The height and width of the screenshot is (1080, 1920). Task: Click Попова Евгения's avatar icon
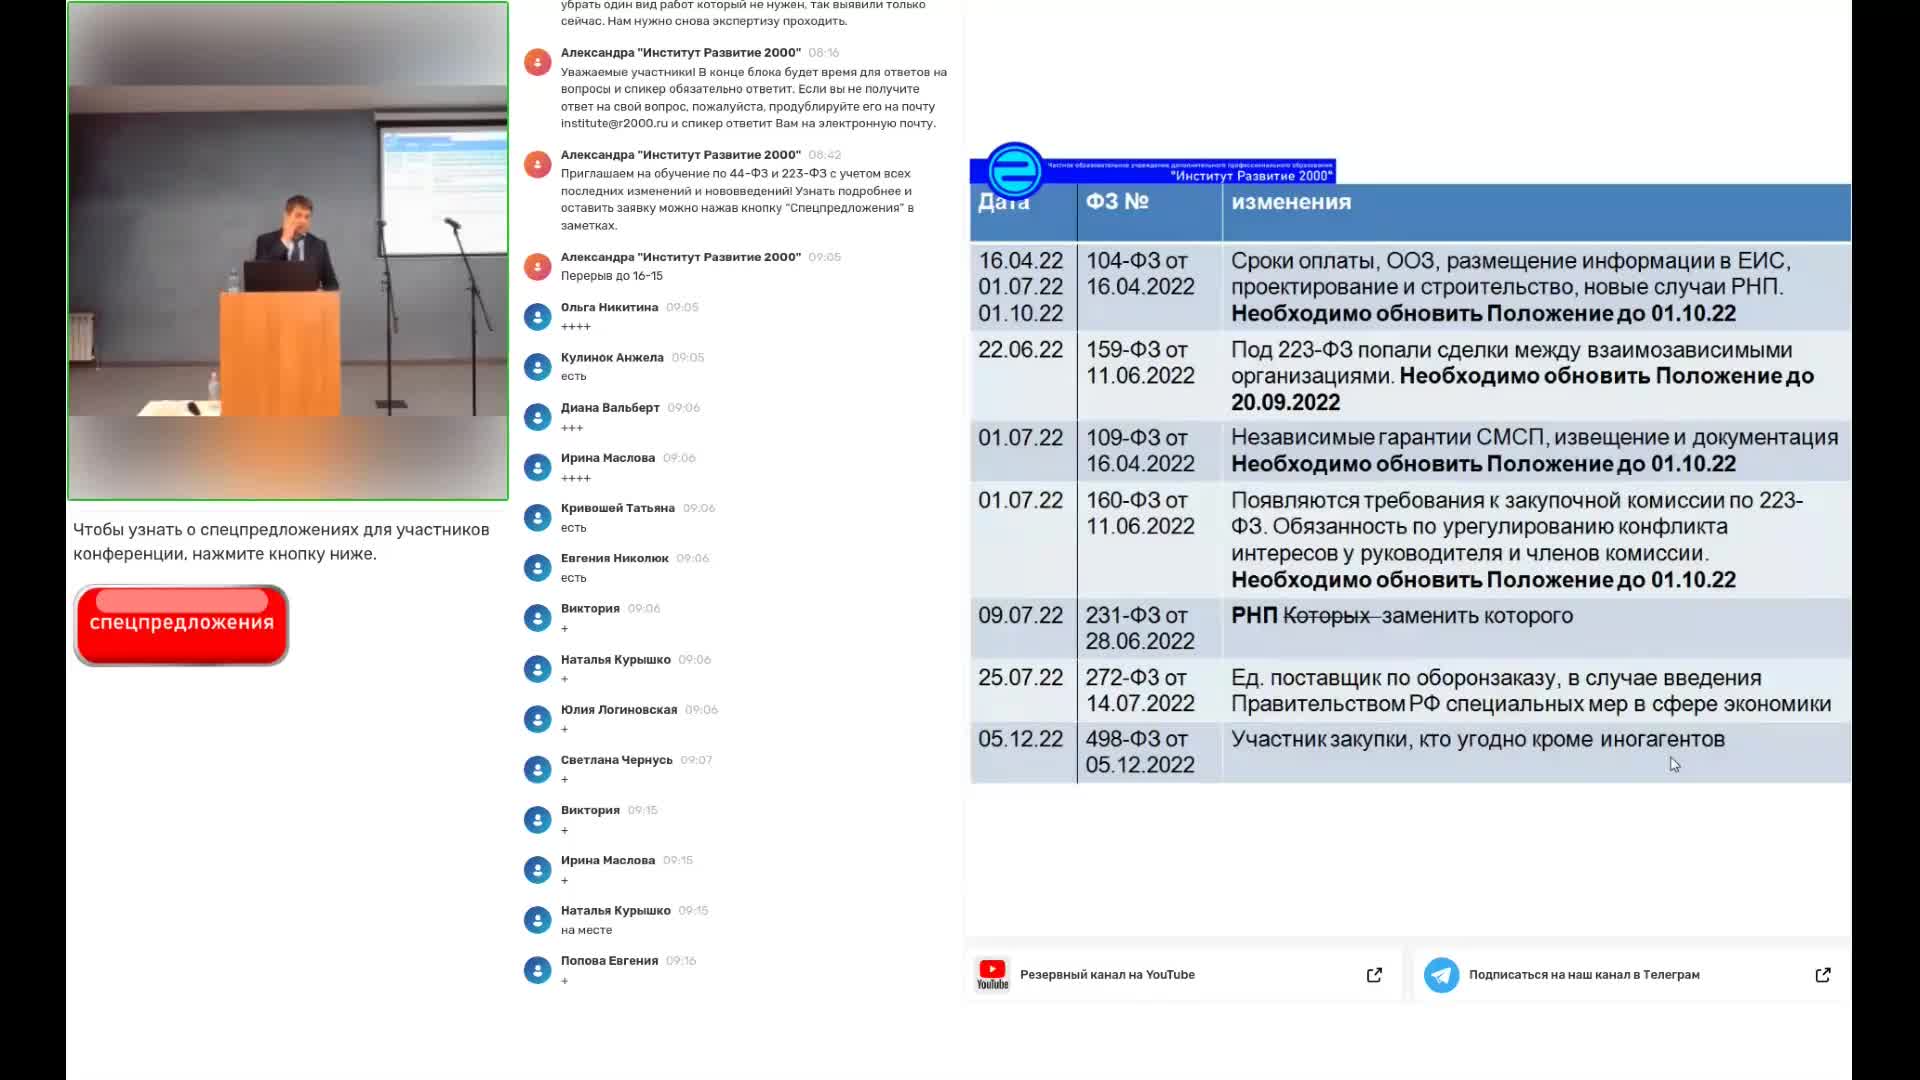coord(537,970)
